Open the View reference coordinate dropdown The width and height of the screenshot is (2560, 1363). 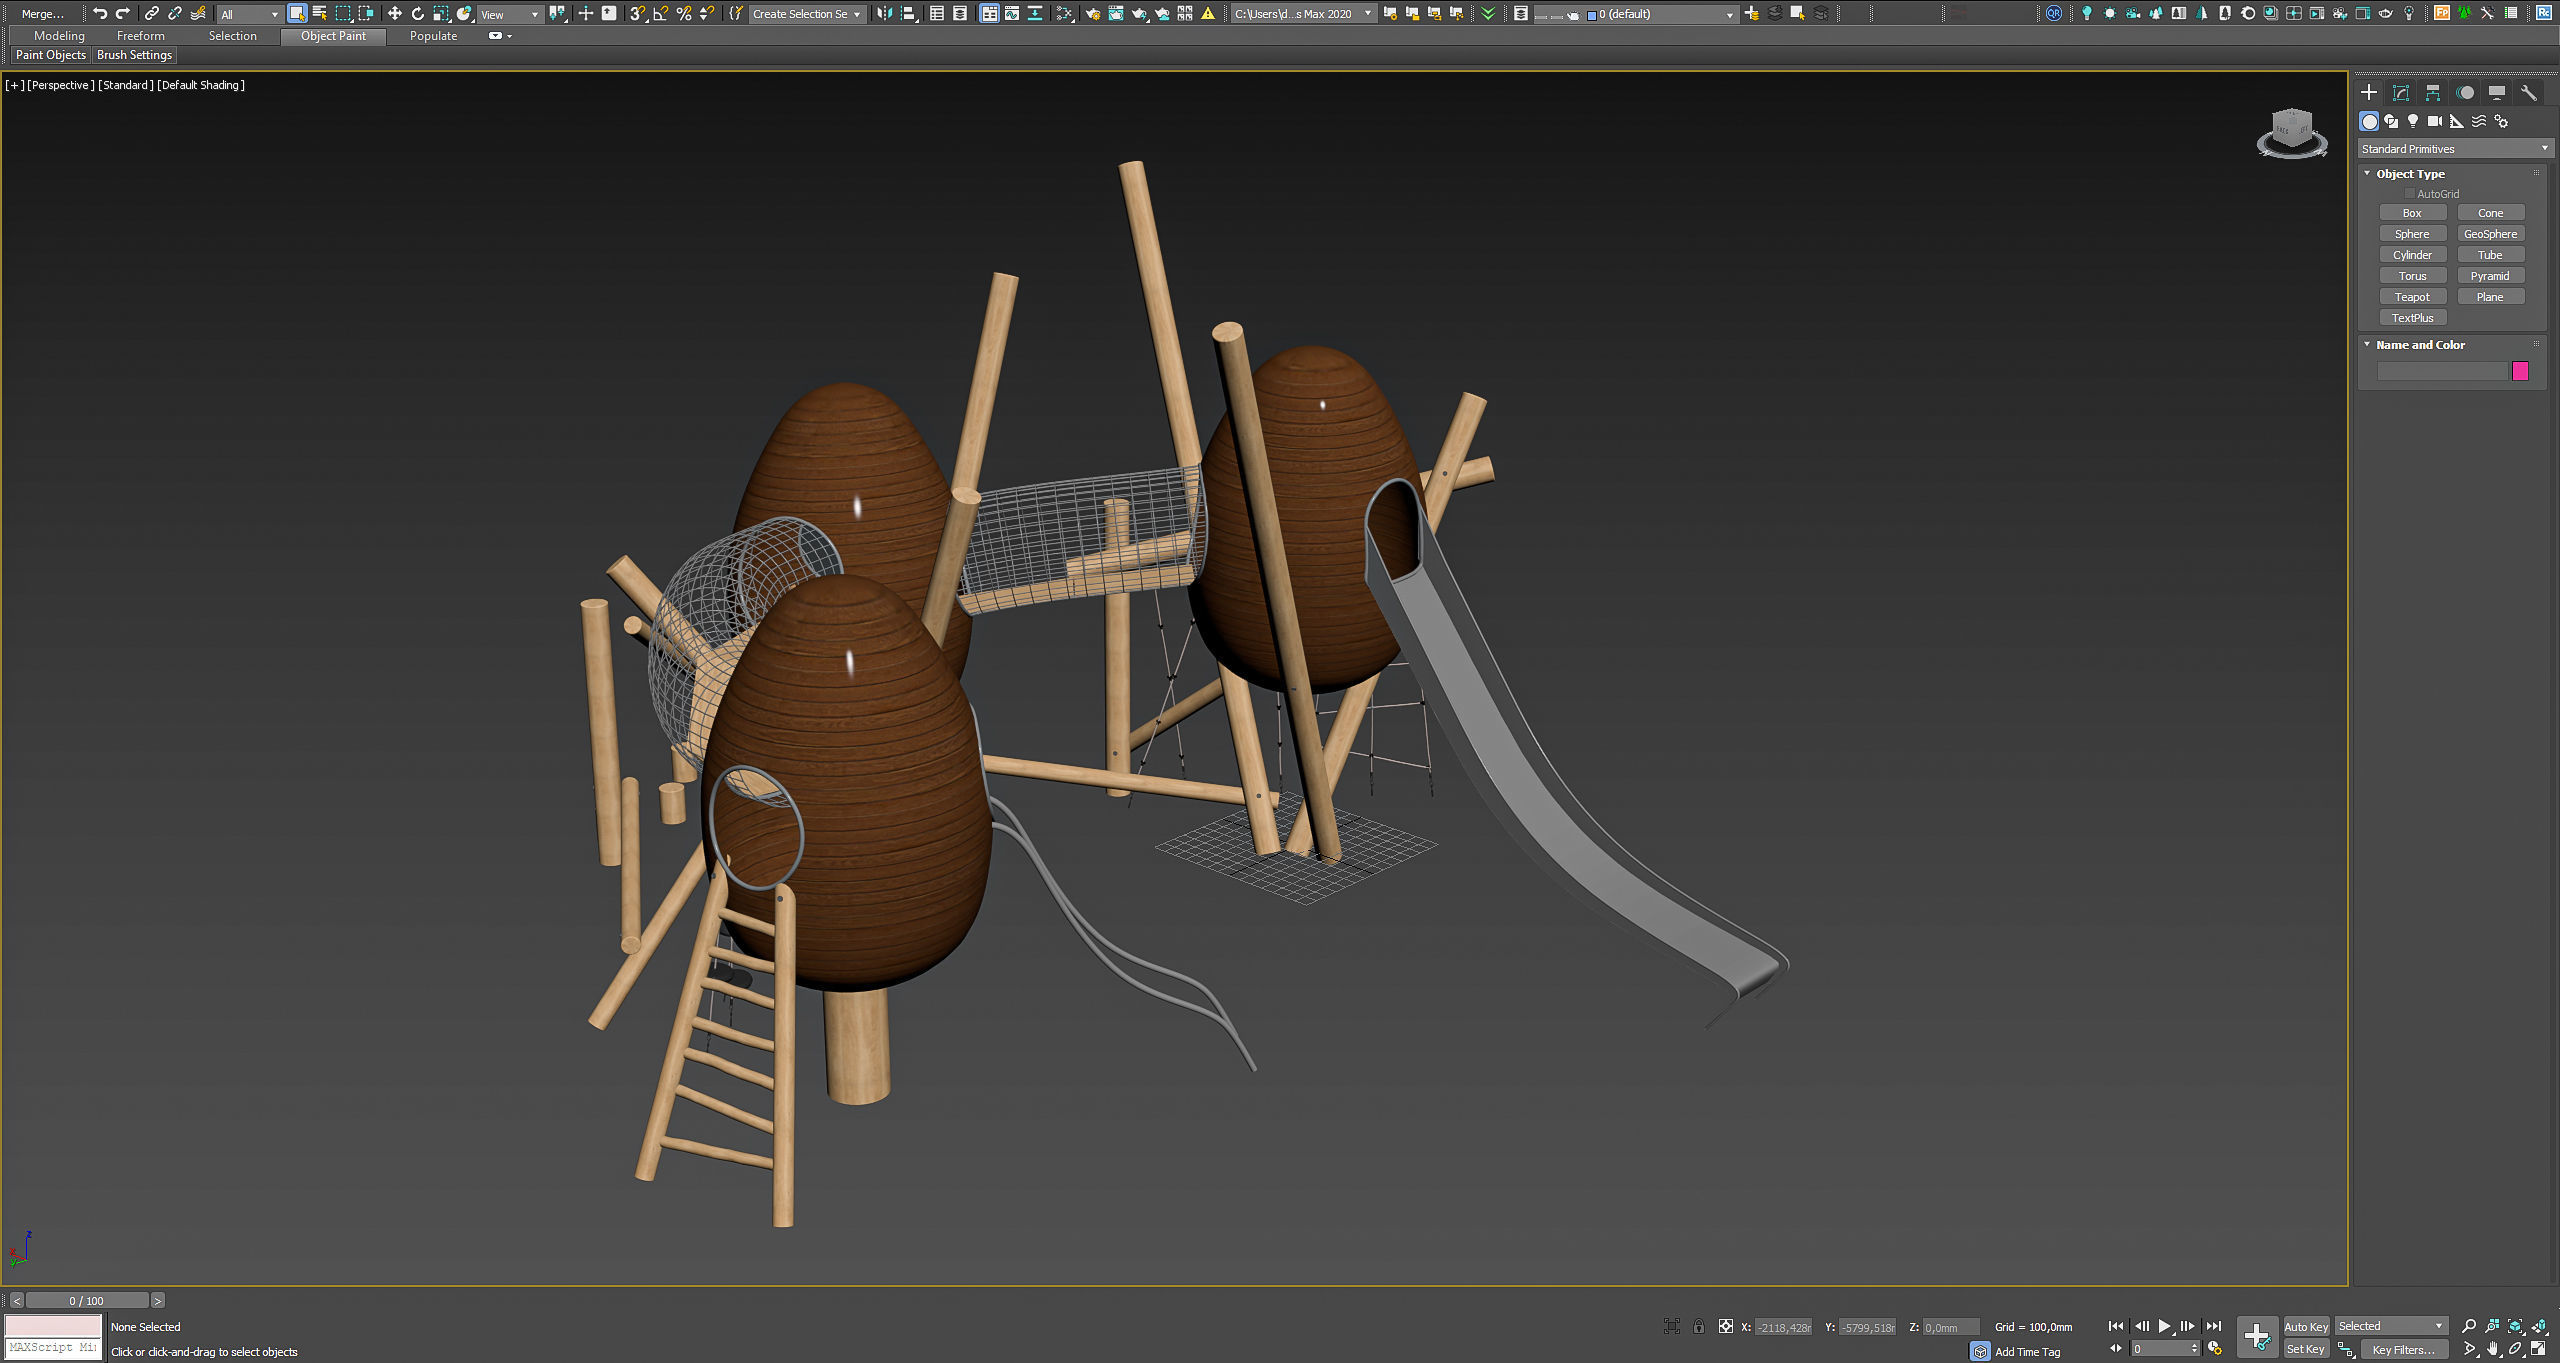(x=510, y=14)
